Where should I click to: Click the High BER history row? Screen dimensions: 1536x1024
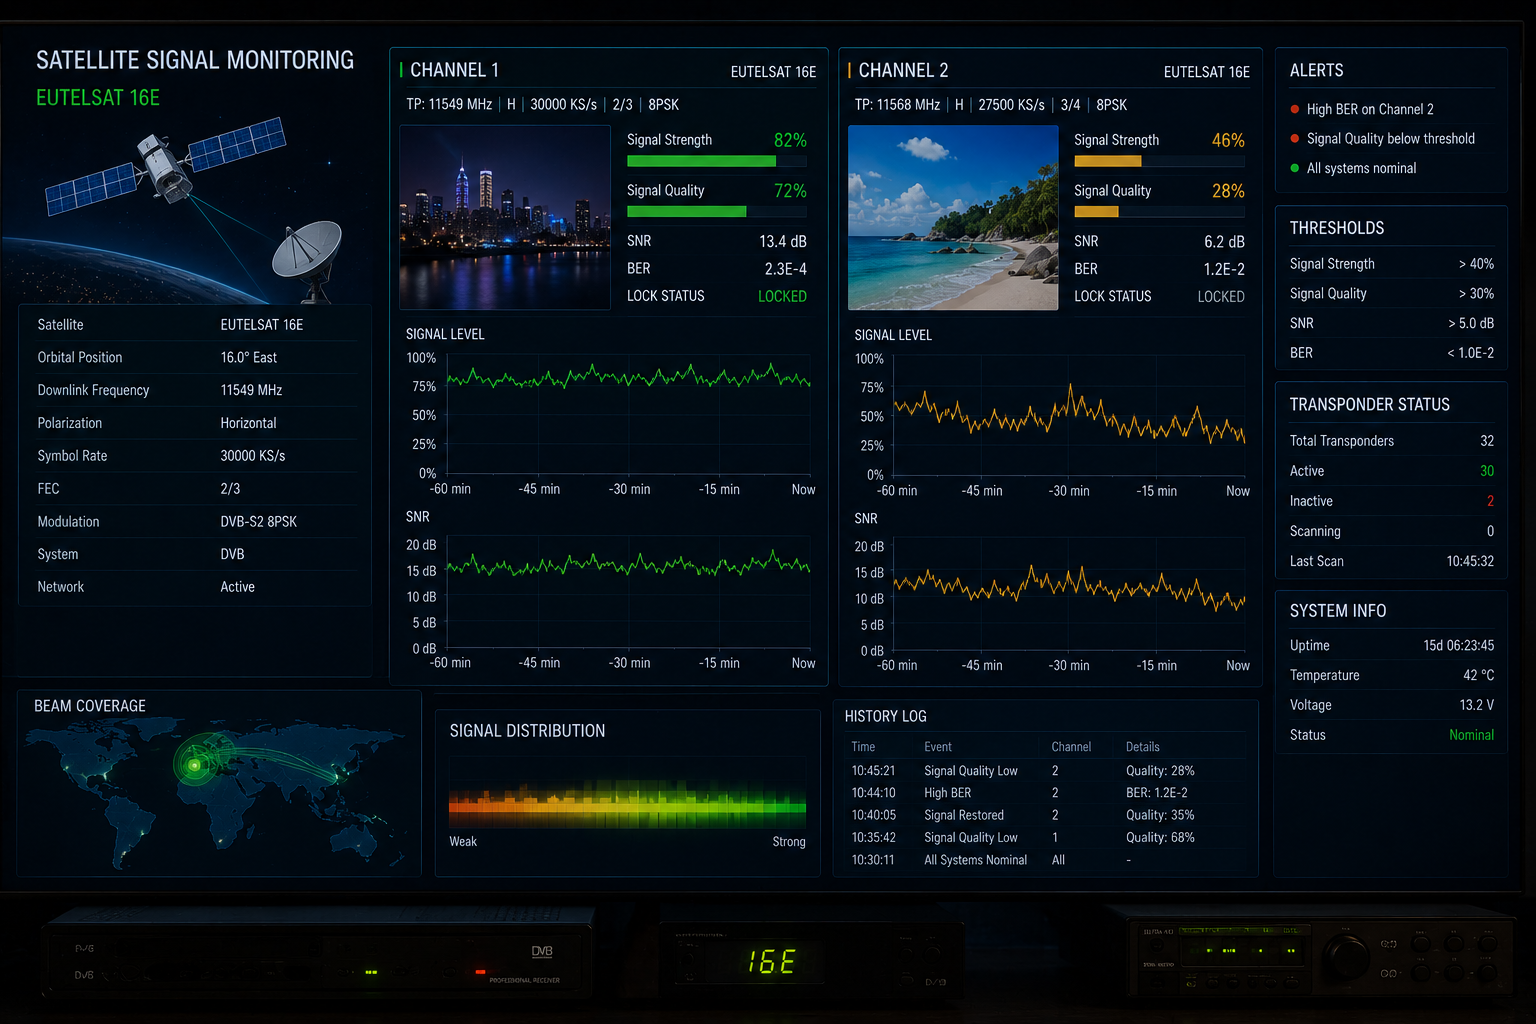1047,793
